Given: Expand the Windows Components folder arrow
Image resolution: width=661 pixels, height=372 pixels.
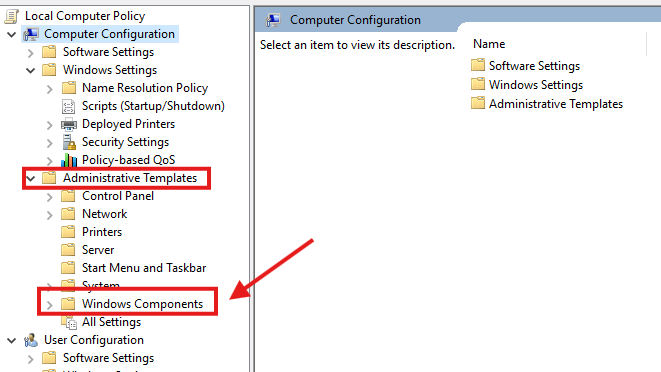Looking at the screenshot, I should pyautogui.click(x=50, y=305).
